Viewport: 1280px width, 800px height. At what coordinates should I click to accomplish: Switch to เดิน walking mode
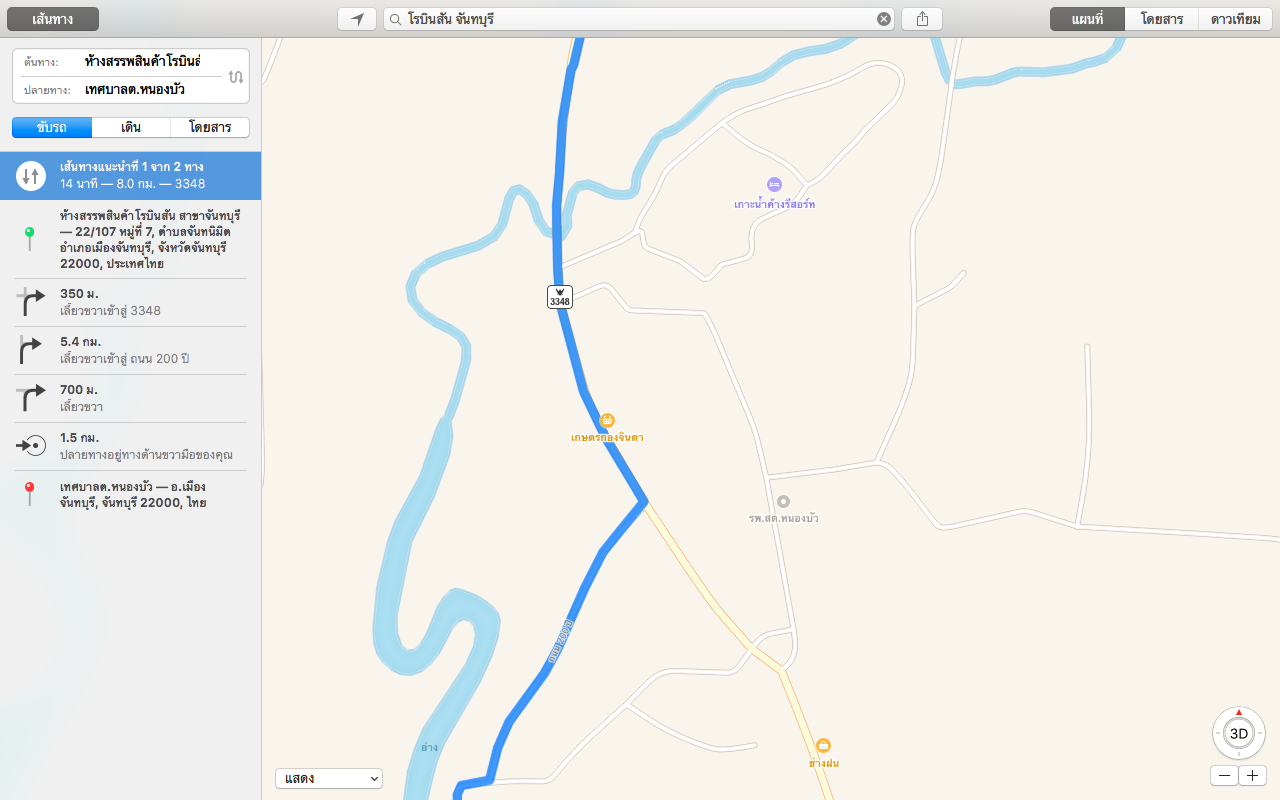click(x=131, y=127)
